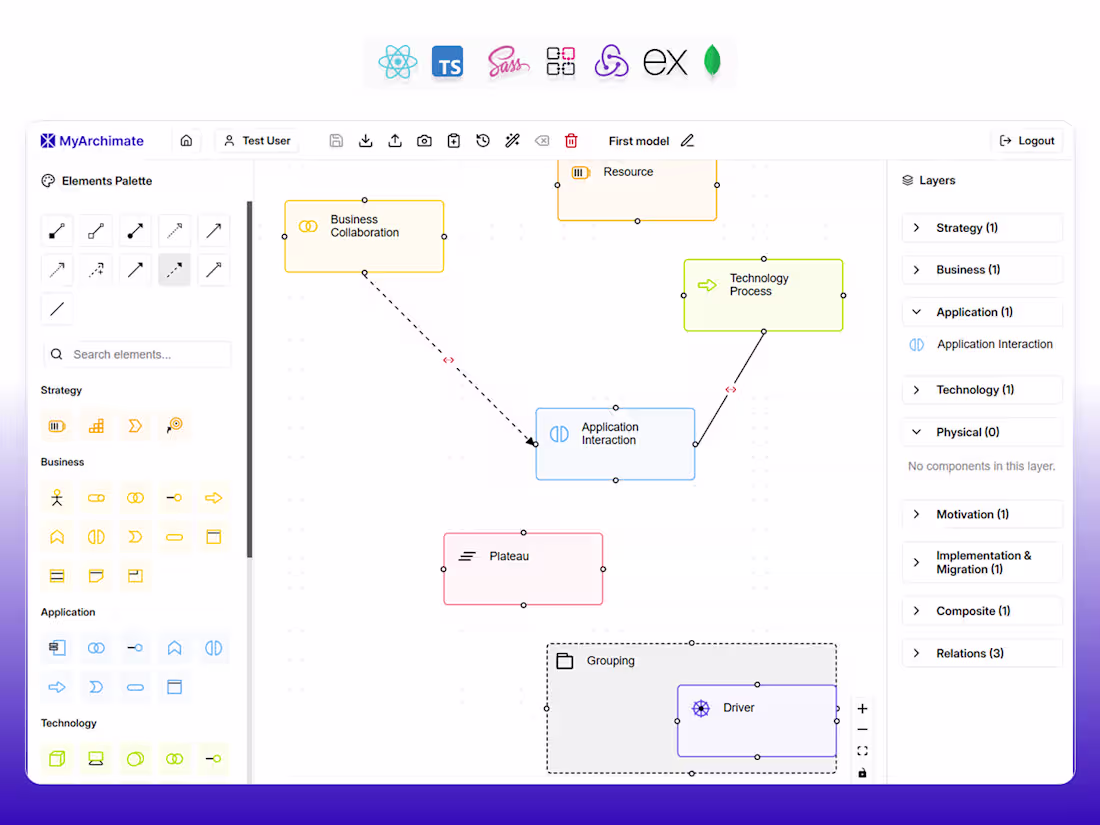This screenshot has width=1100, height=825.
Task: Select the Business Collaboration node on canvas
Action: tap(364, 236)
